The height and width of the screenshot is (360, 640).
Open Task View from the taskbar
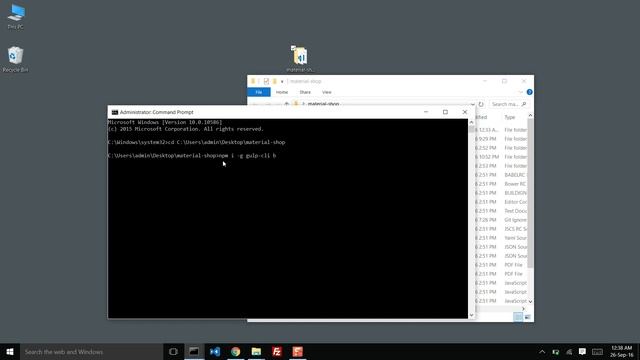[173, 351]
